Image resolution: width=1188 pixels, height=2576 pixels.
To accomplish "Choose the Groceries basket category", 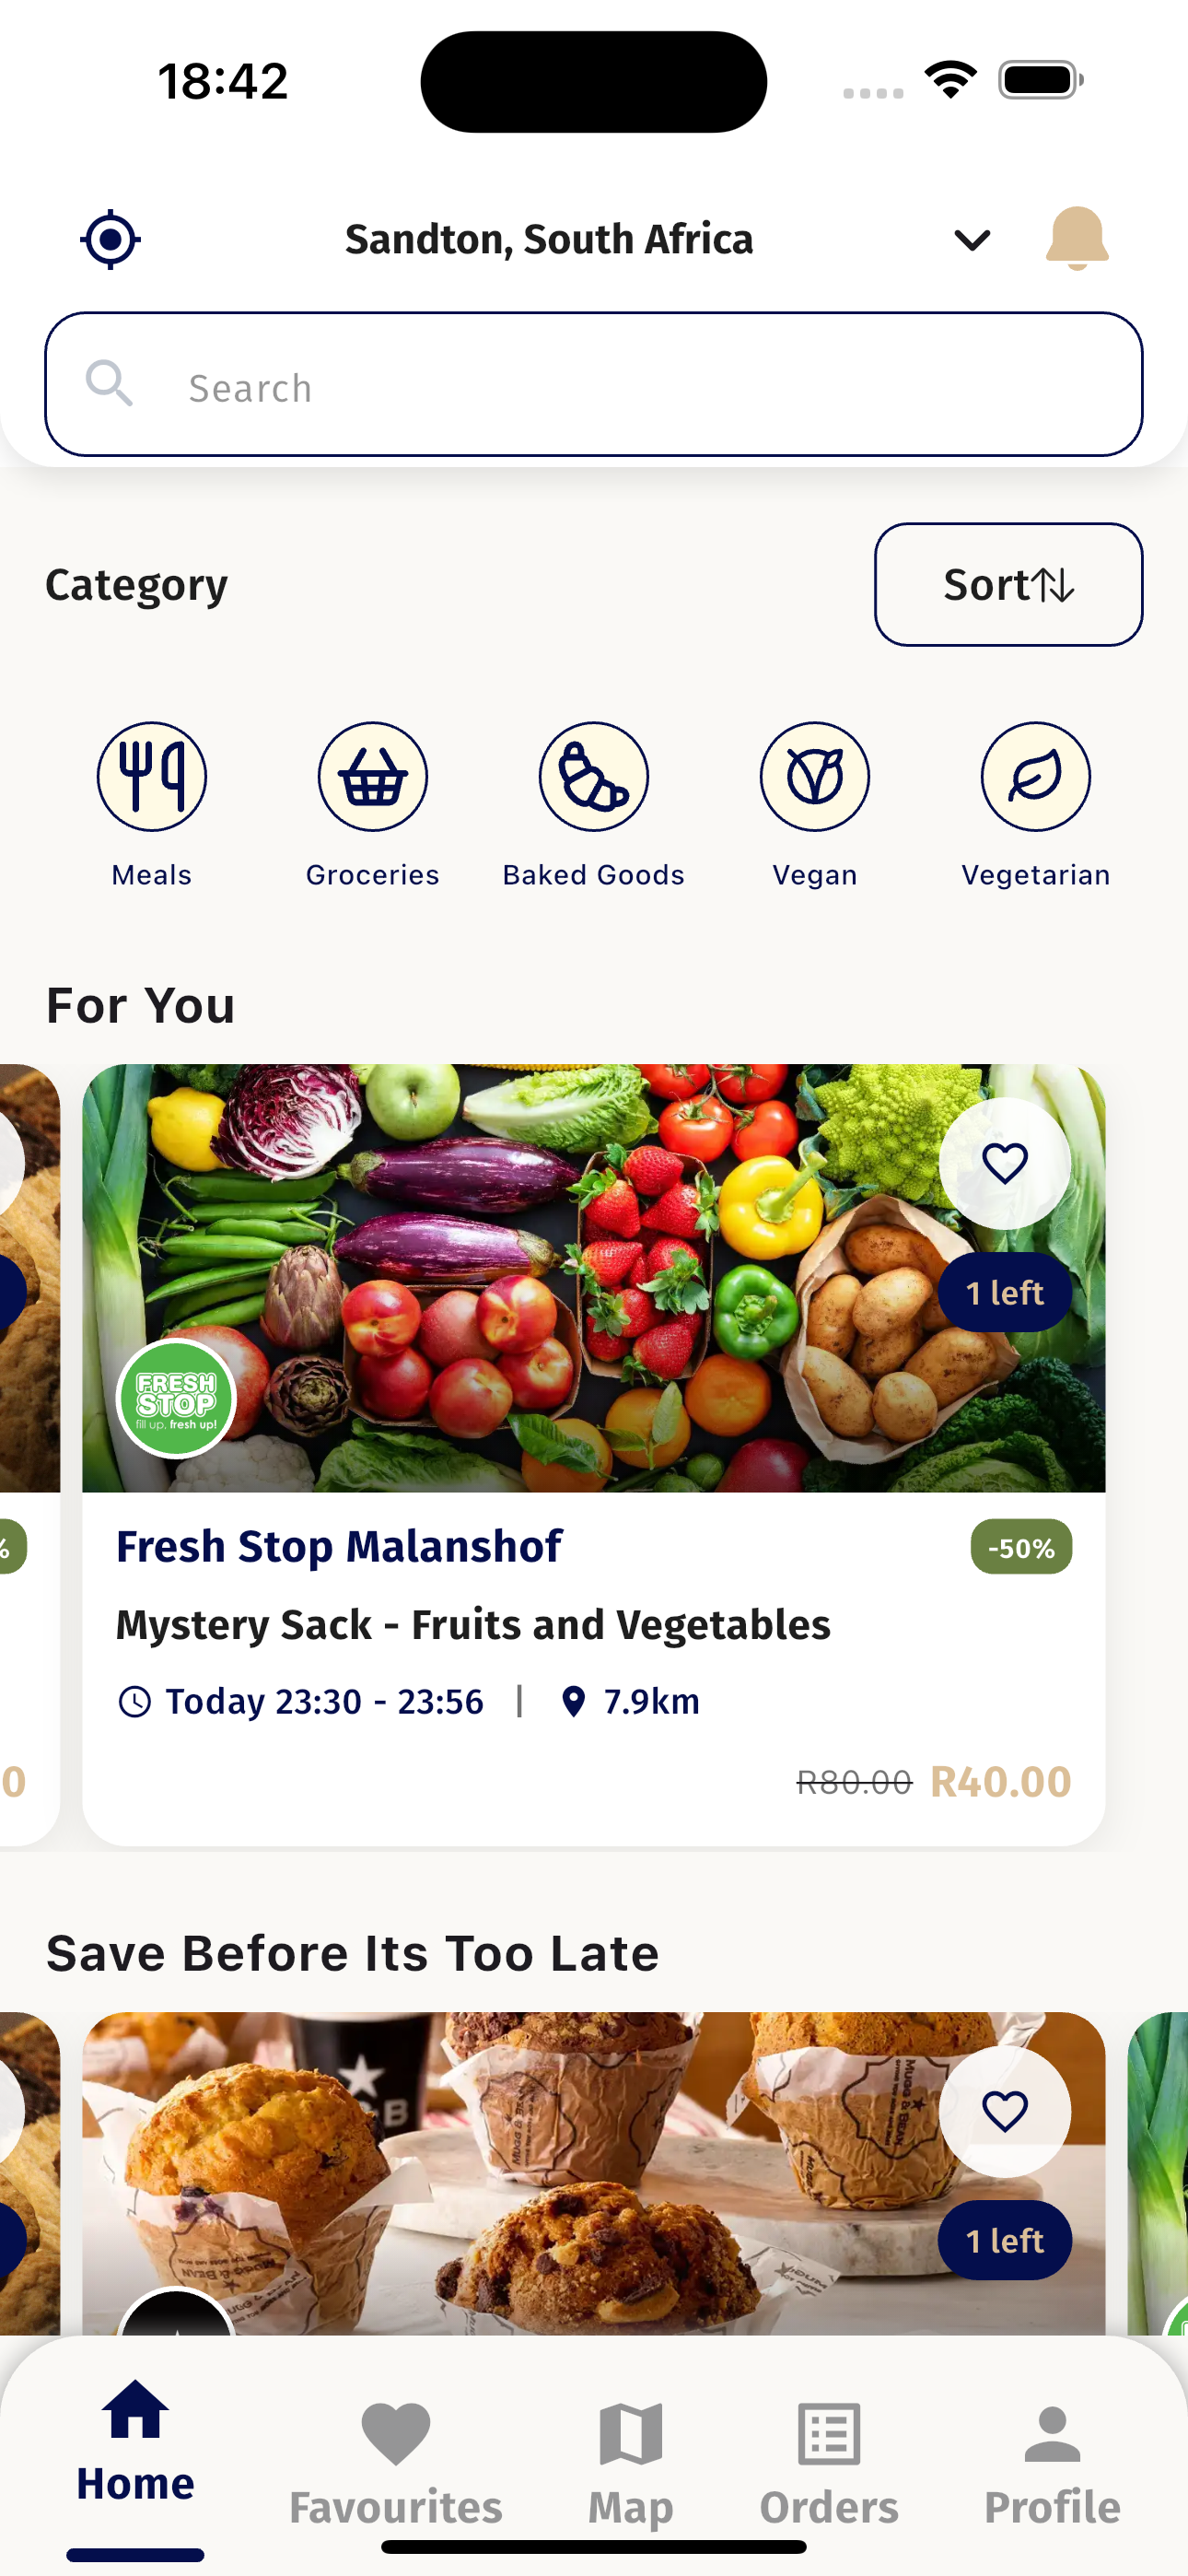I will (373, 777).
